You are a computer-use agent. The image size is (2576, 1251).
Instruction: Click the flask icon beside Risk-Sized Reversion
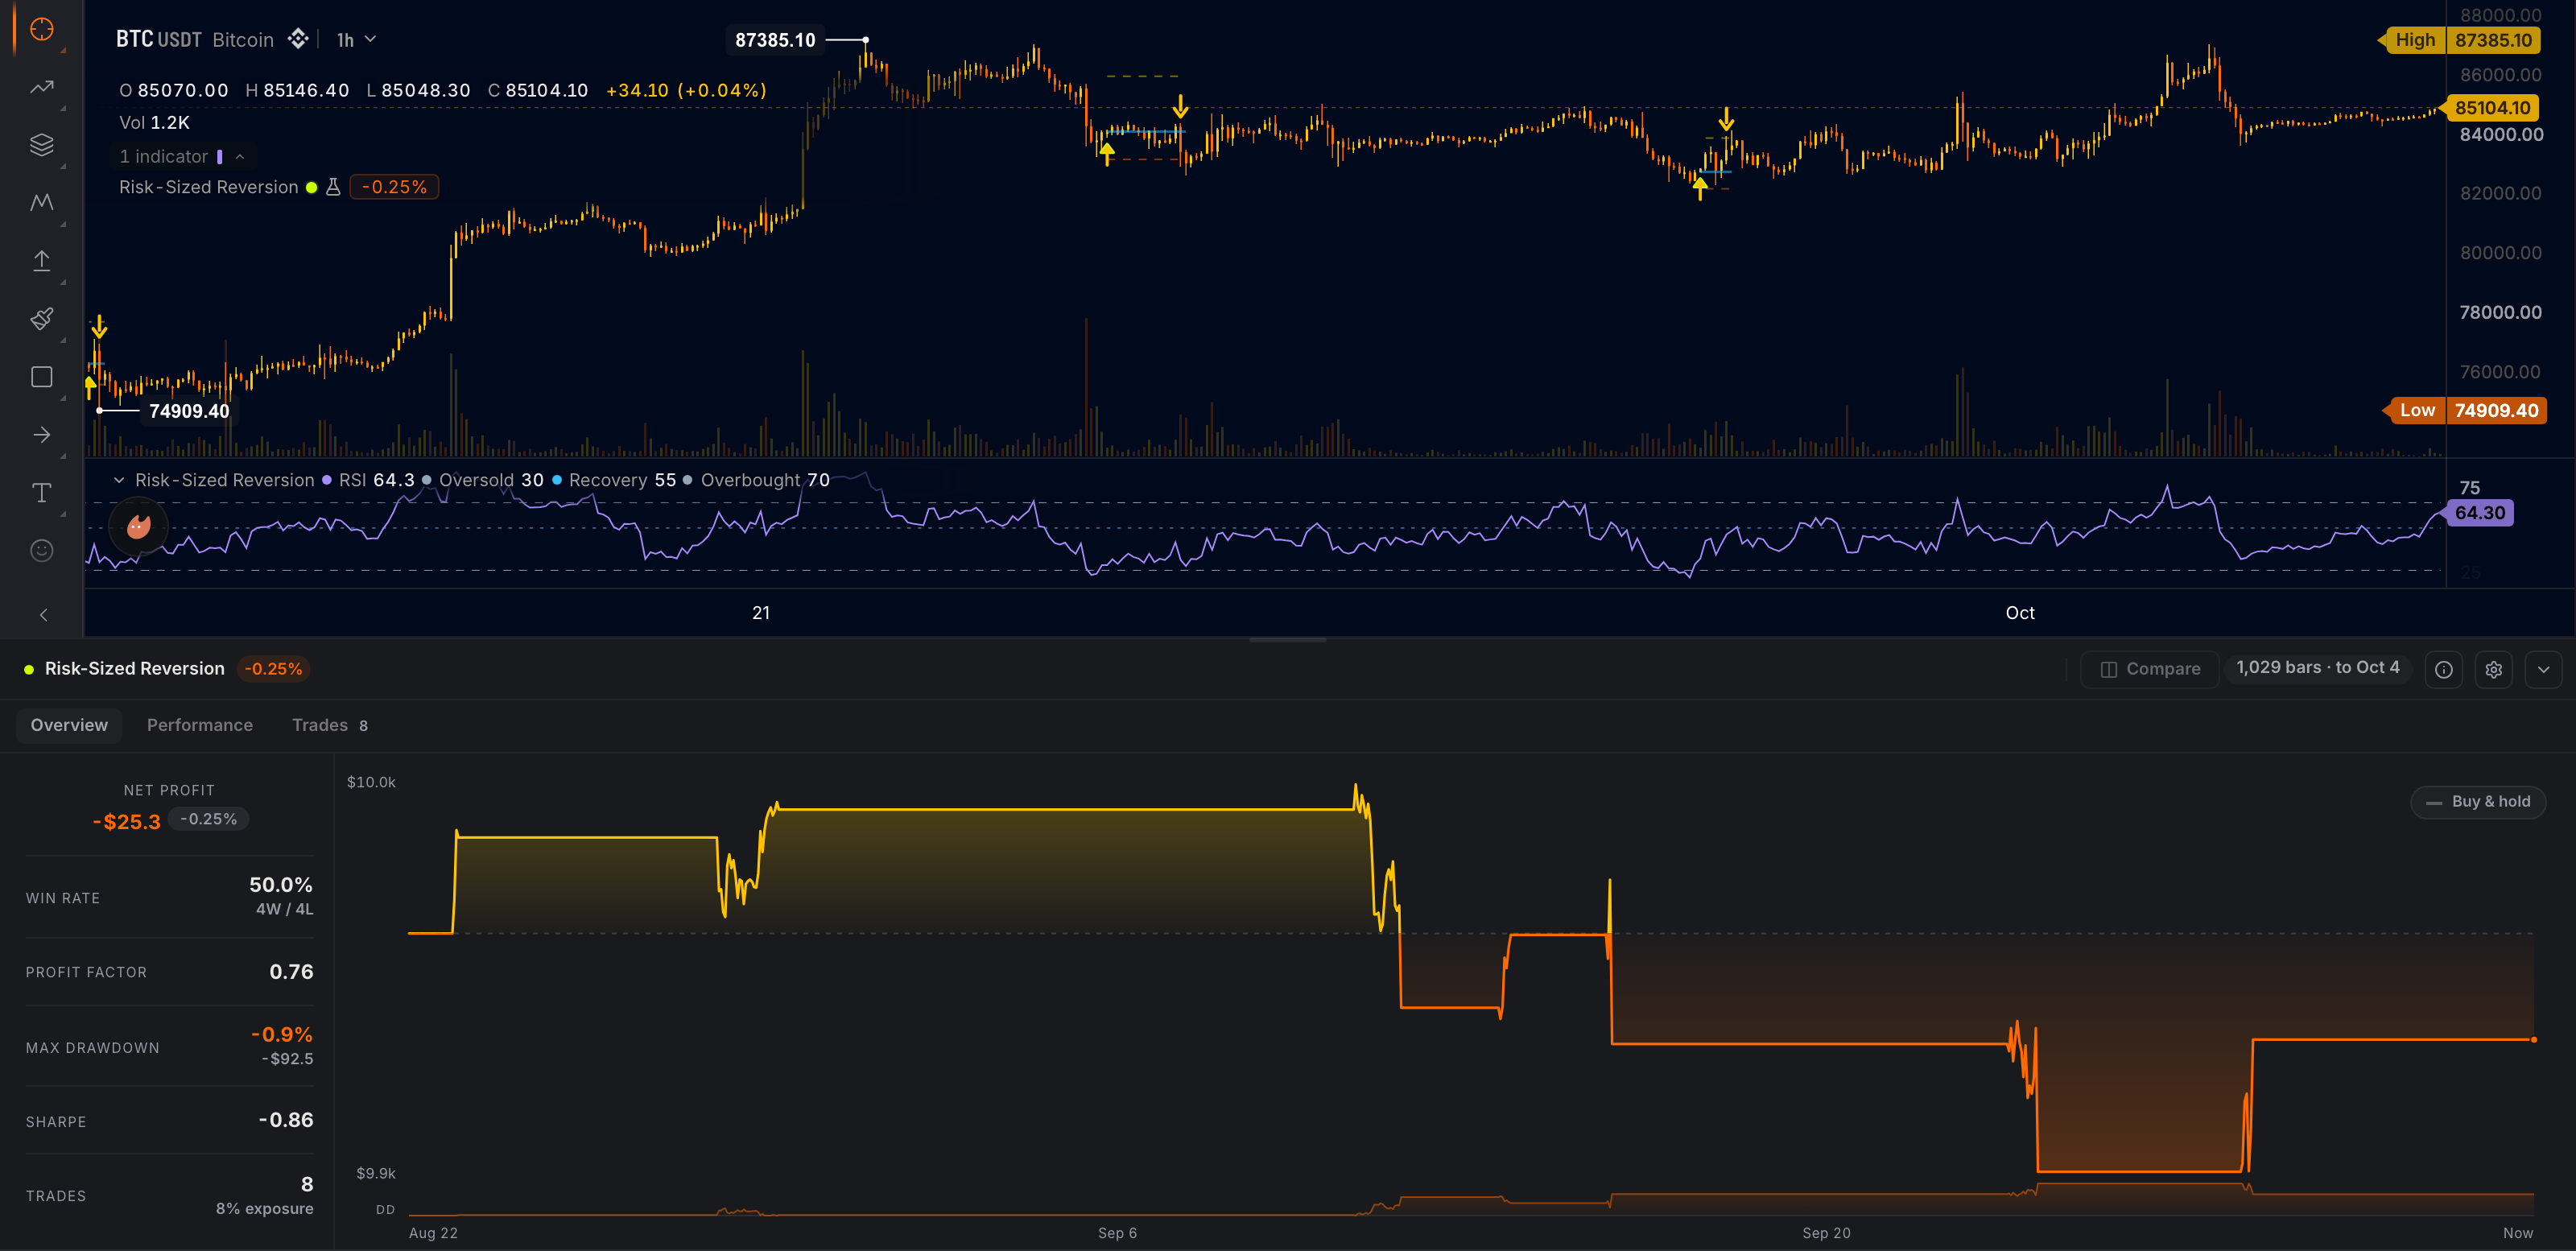(x=333, y=187)
